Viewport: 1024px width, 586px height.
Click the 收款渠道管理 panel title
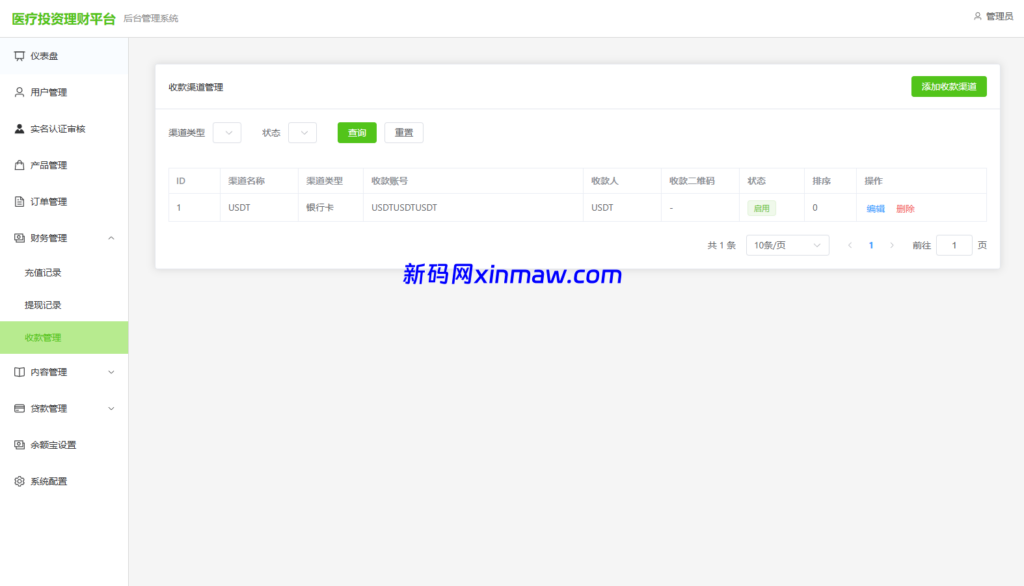tap(196, 87)
